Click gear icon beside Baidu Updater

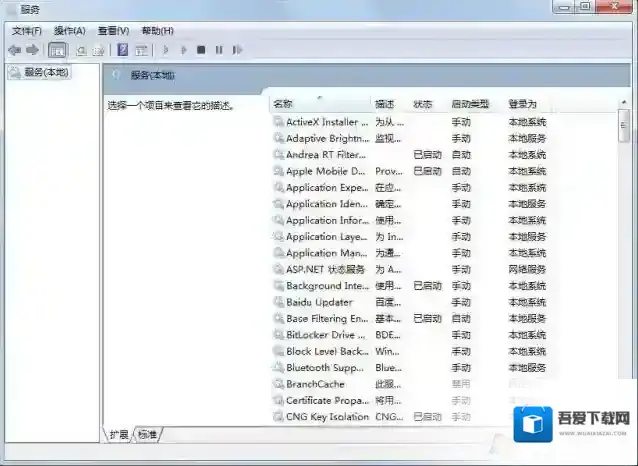tap(279, 302)
